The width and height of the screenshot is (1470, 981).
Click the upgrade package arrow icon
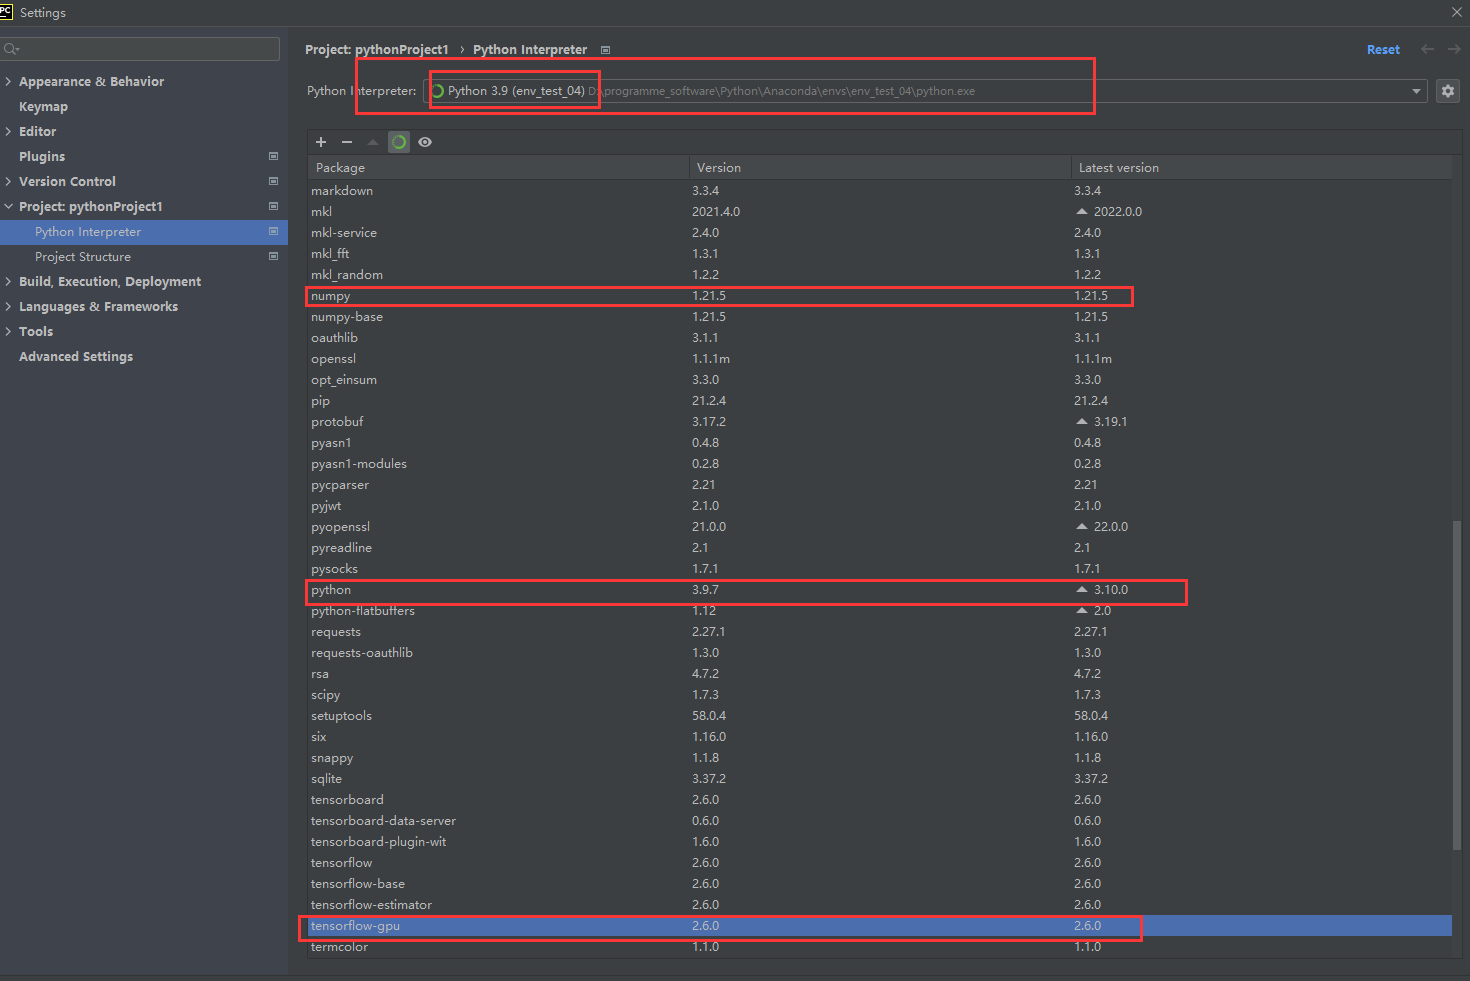373,142
